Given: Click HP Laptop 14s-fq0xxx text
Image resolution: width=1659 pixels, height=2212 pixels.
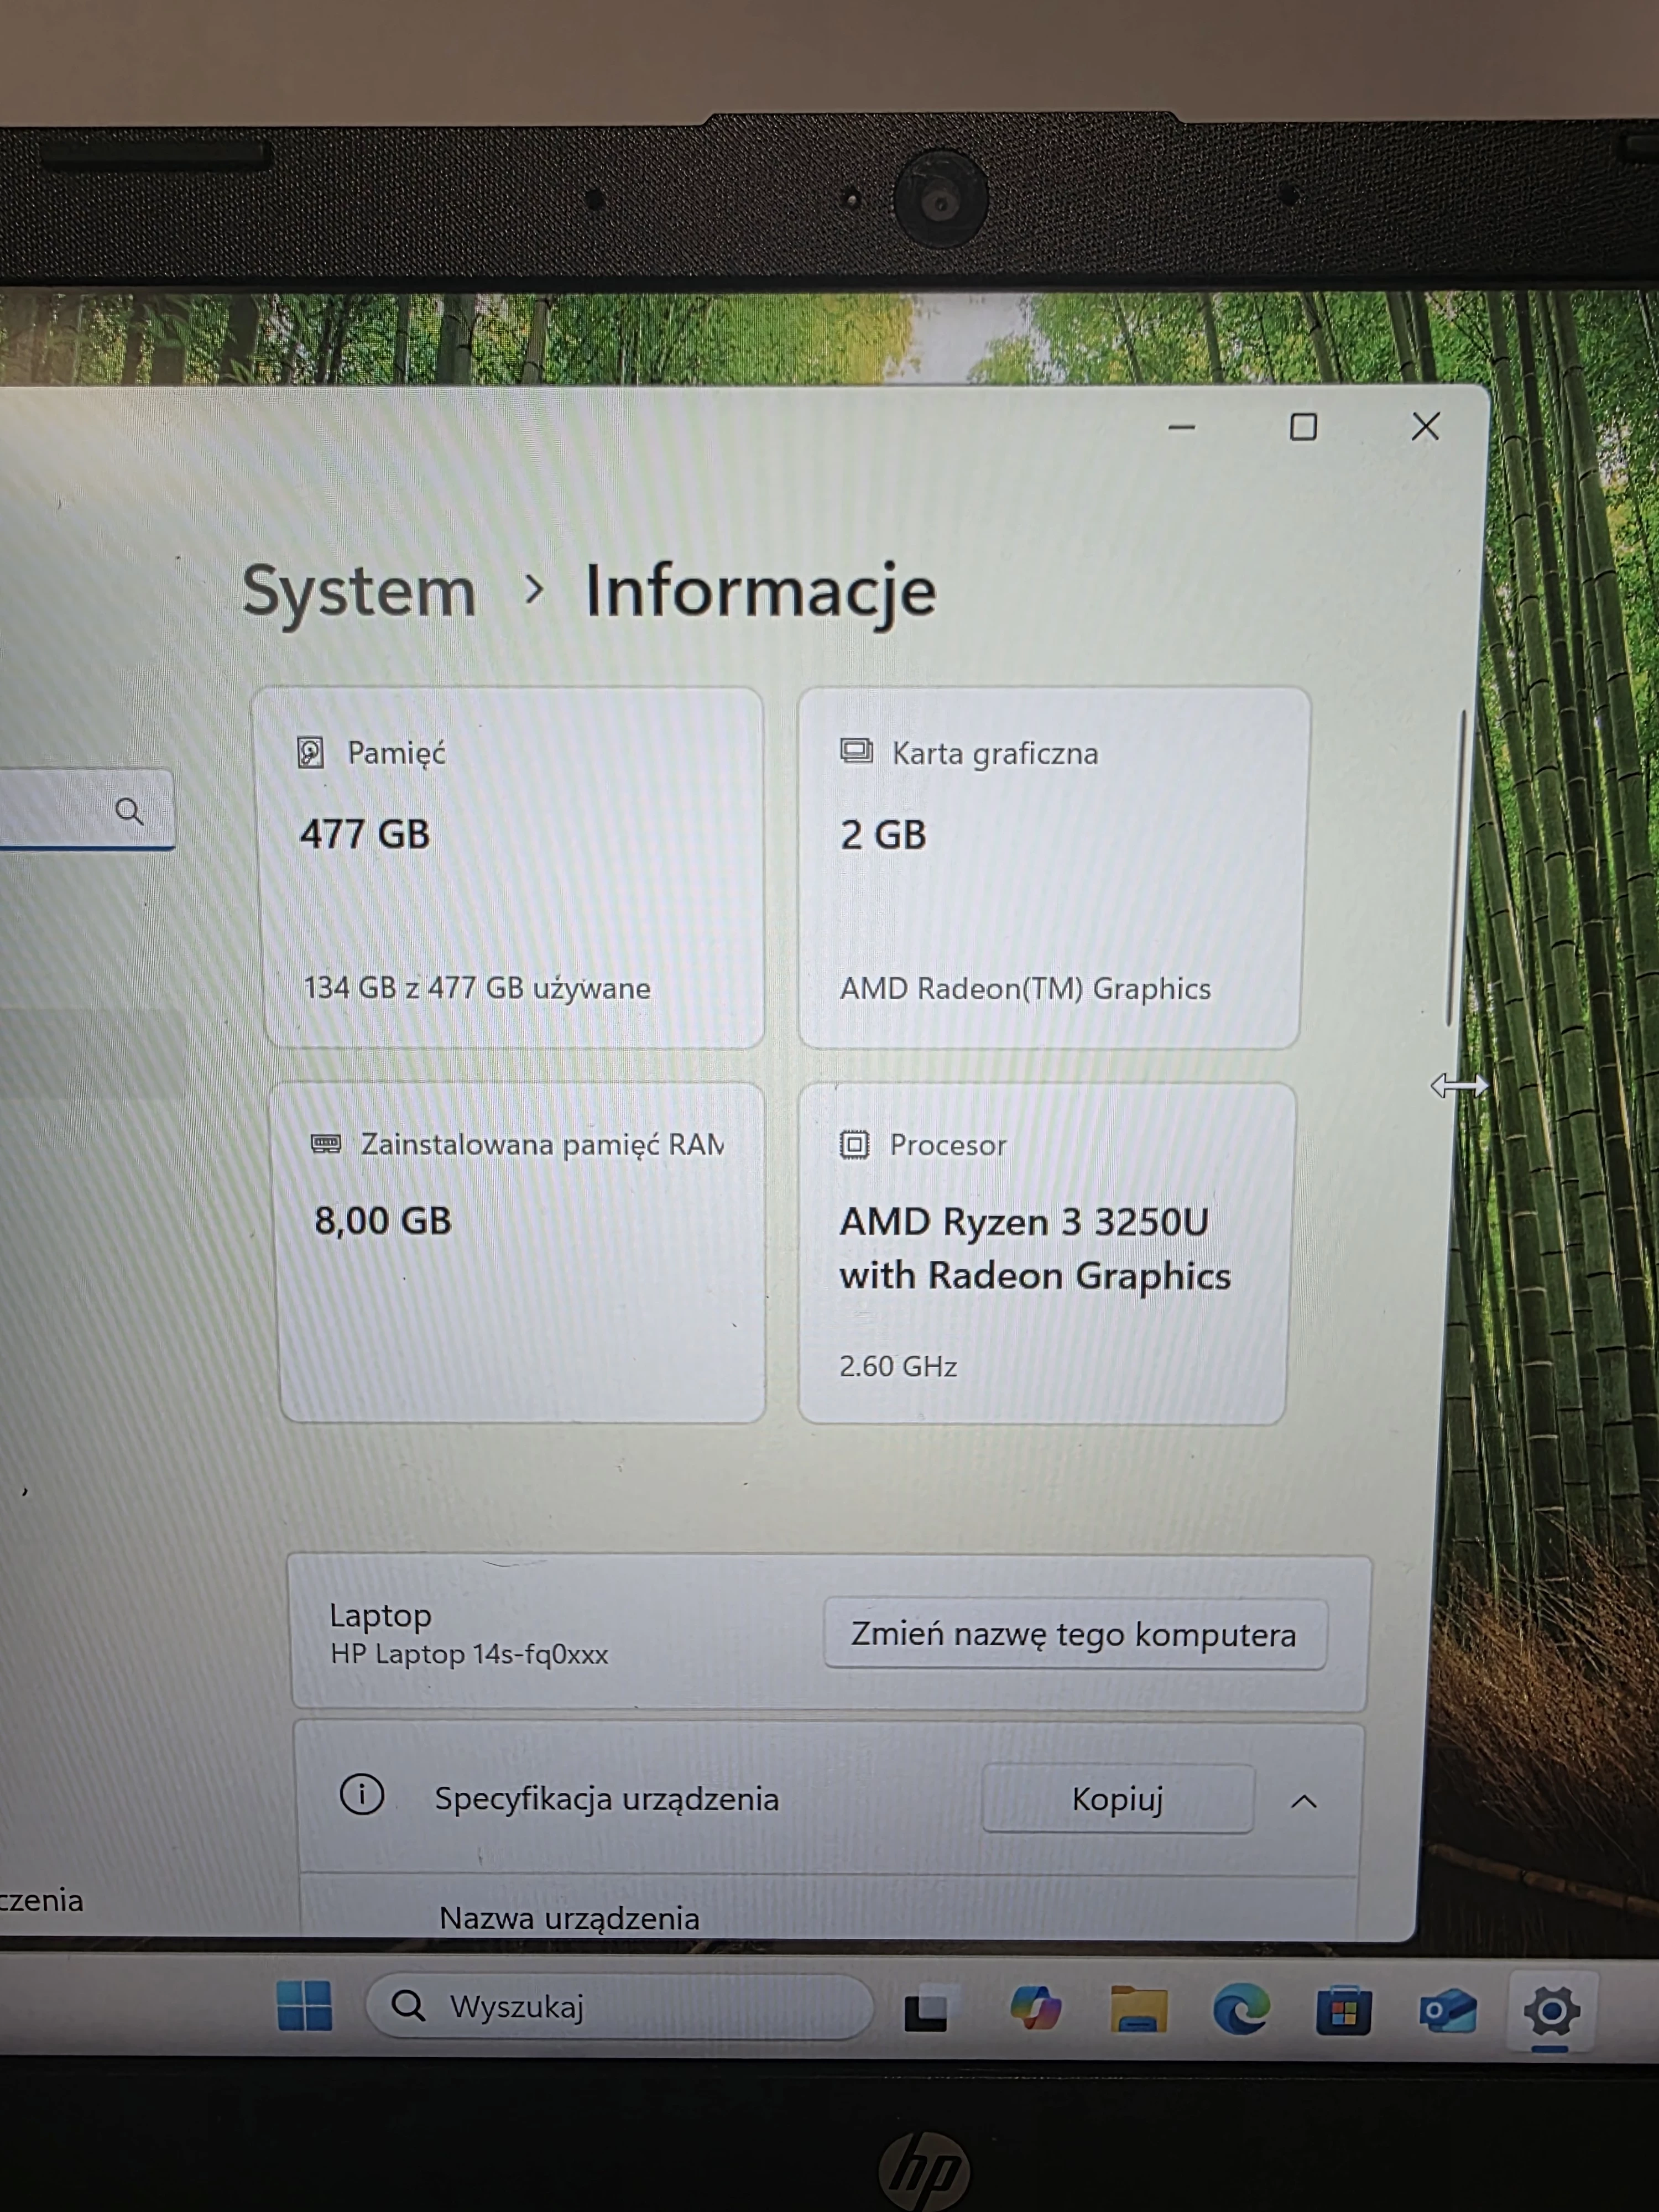Looking at the screenshot, I should 469,1654.
